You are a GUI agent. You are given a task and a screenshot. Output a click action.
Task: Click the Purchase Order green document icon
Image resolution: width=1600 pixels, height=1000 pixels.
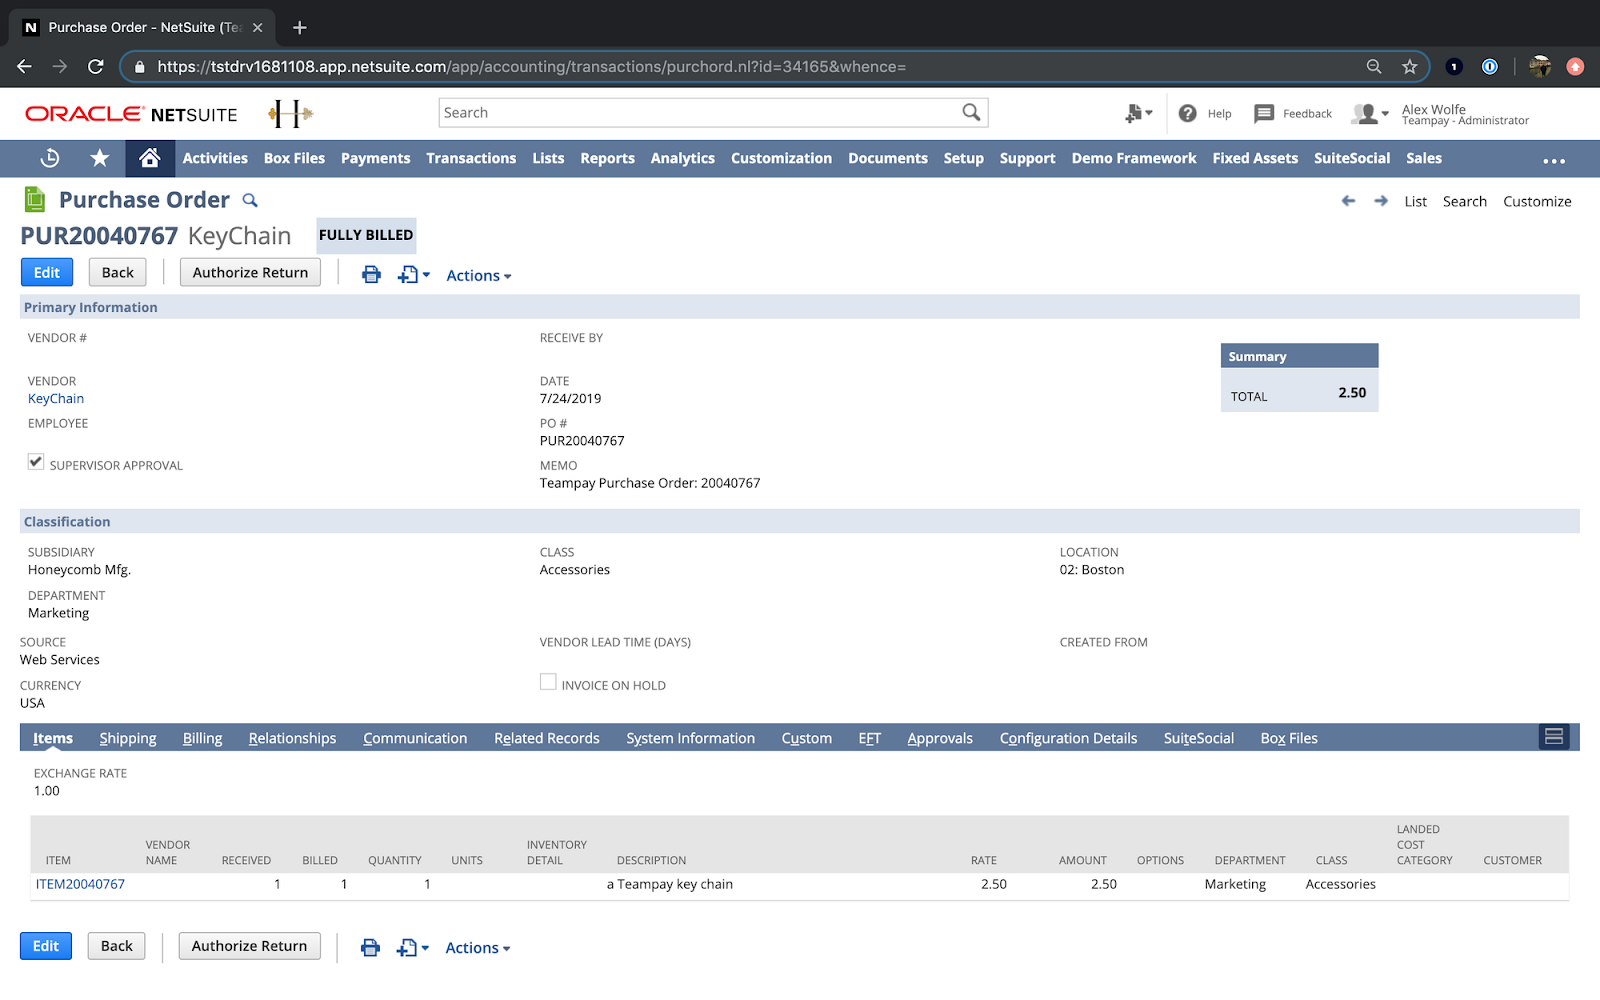[x=35, y=200]
